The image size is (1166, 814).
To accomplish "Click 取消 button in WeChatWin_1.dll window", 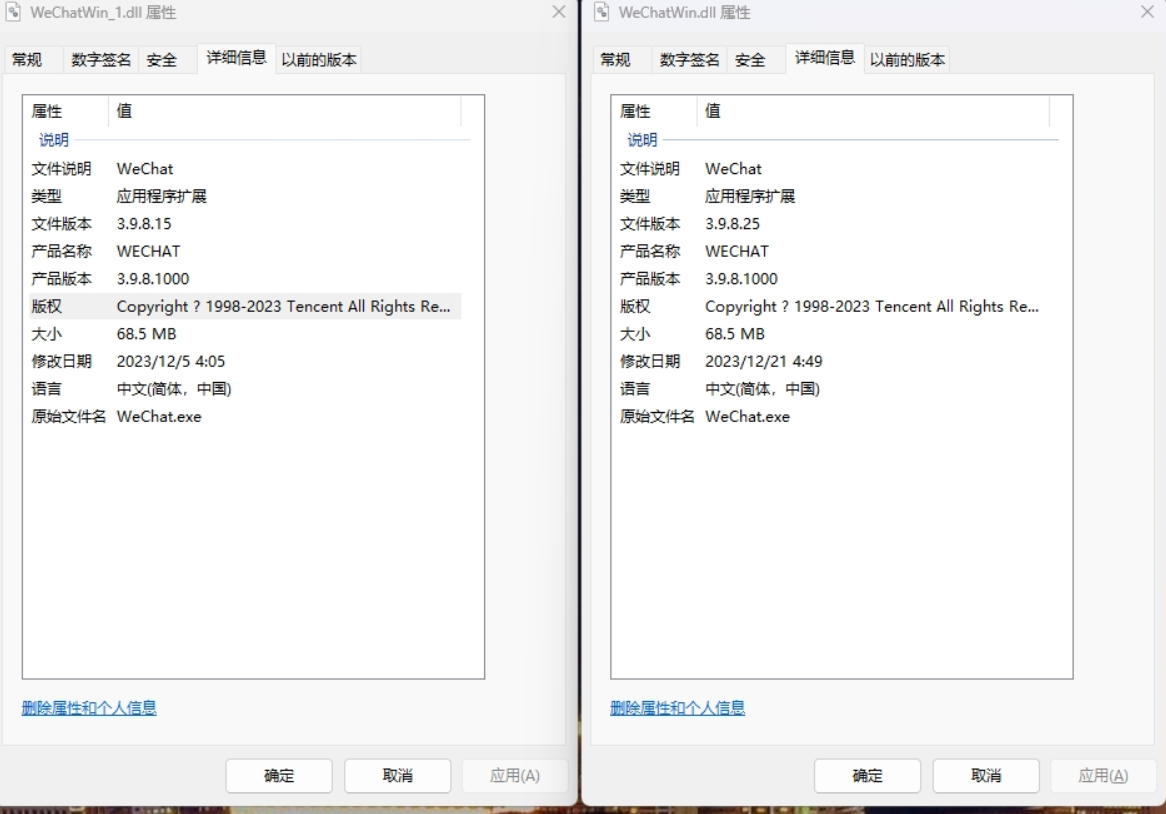I will click(398, 775).
